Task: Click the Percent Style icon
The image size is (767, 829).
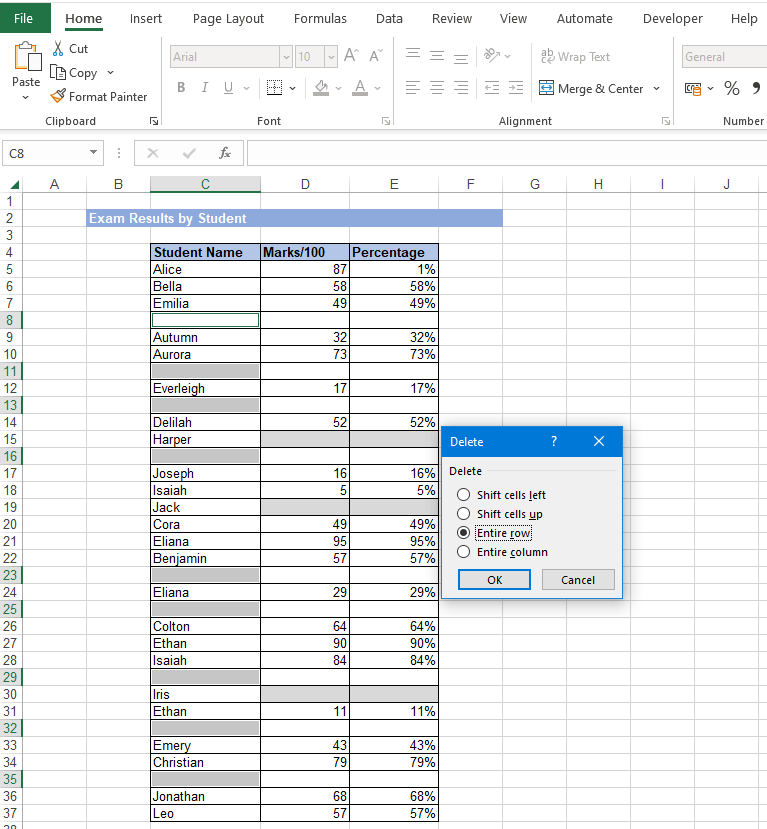Action: (x=732, y=89)
